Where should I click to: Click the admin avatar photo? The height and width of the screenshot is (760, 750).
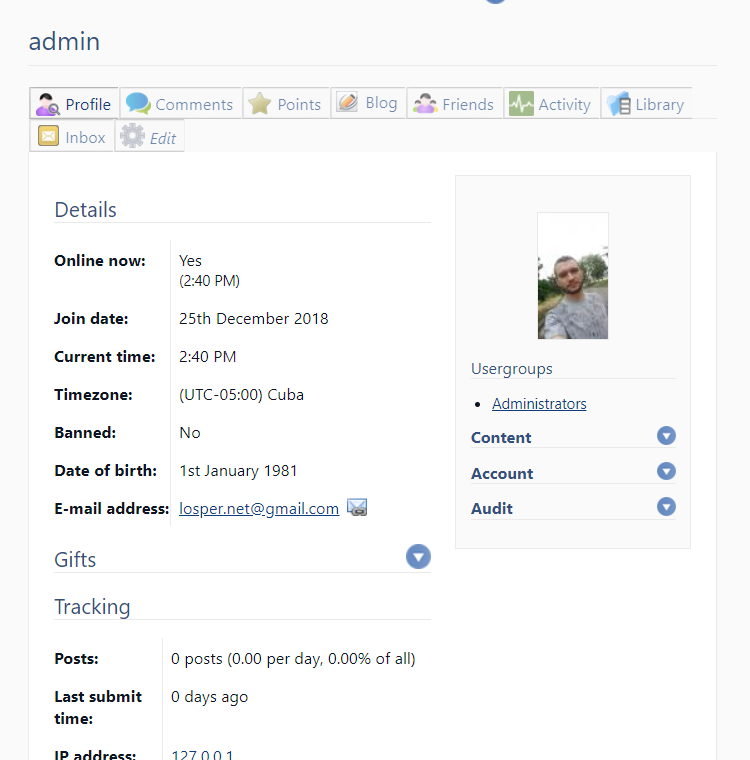coord(573,276)
